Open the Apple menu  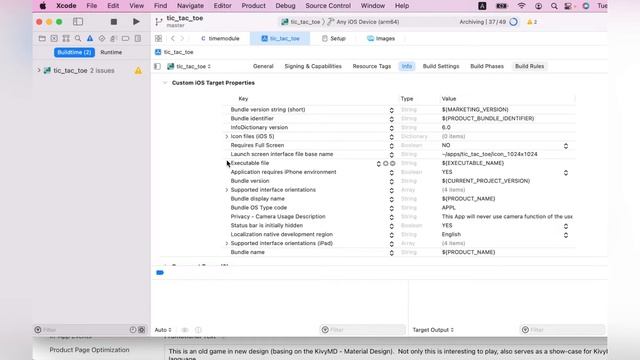tap(42, 6)
